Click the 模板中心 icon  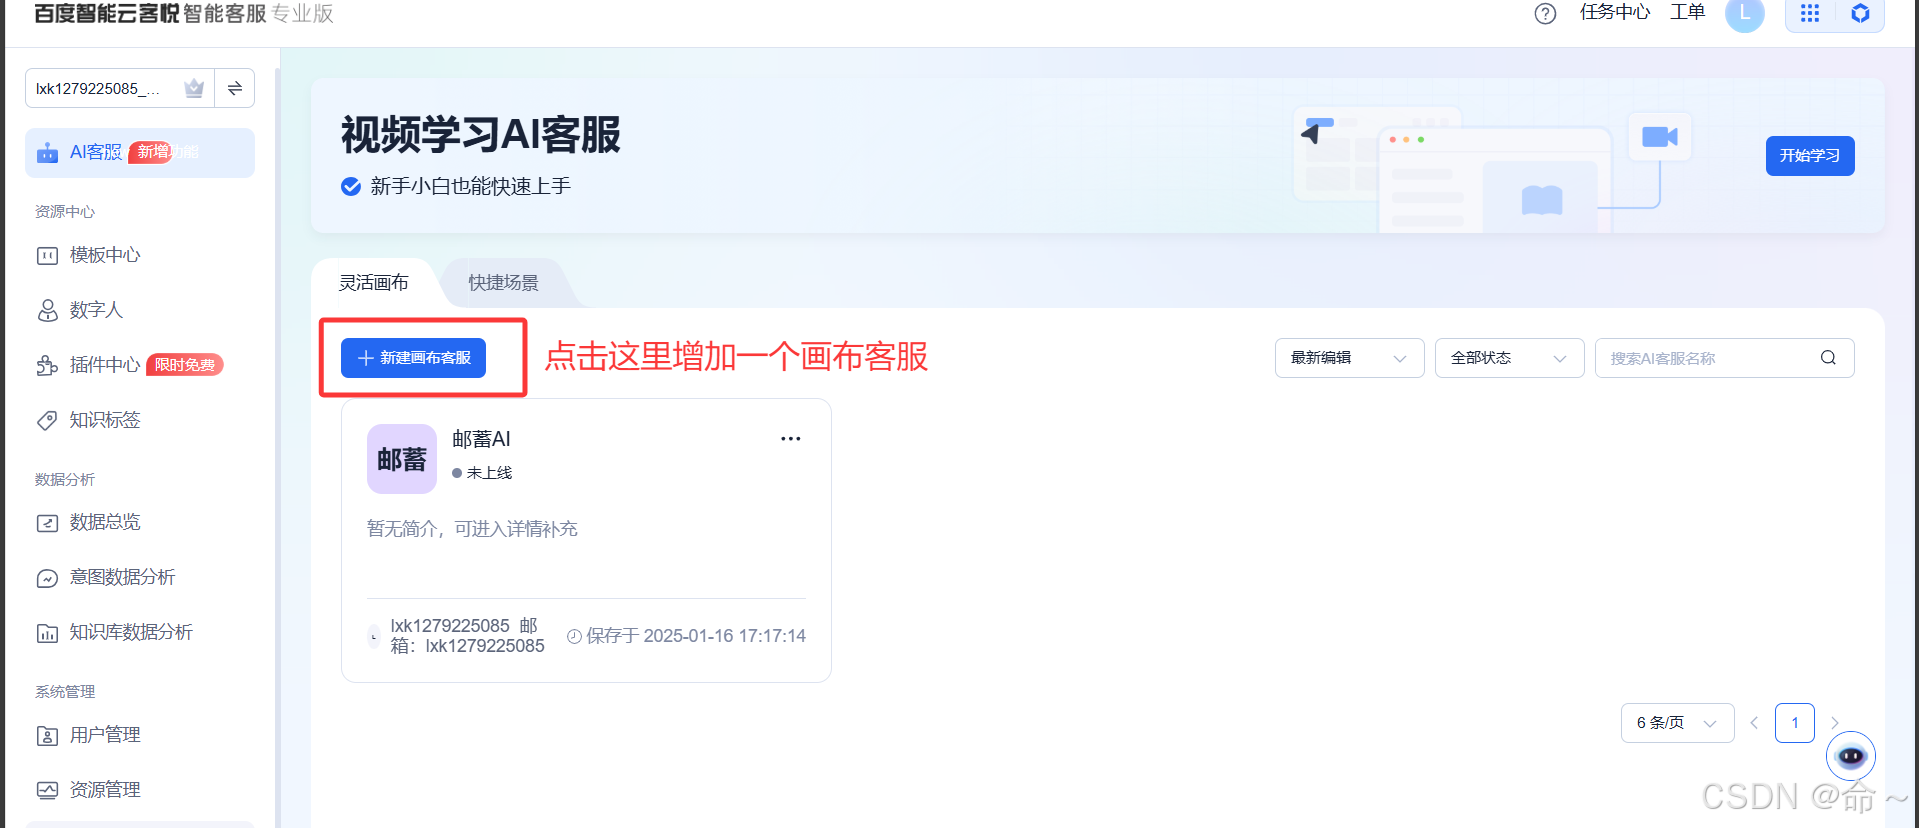[x=47, y=256]
